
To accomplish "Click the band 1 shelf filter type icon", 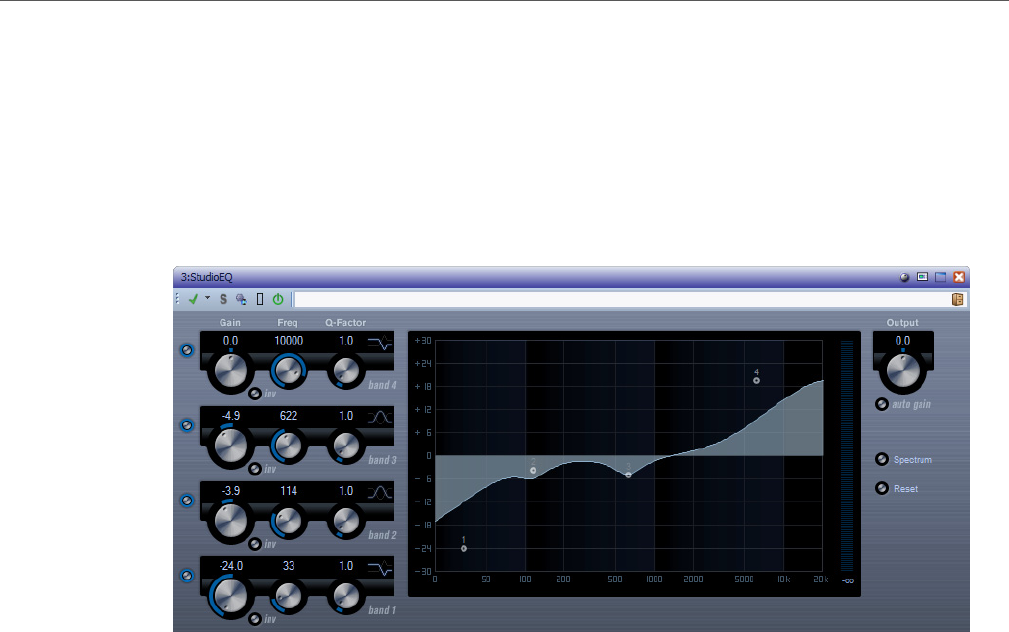I will (380, 568).
